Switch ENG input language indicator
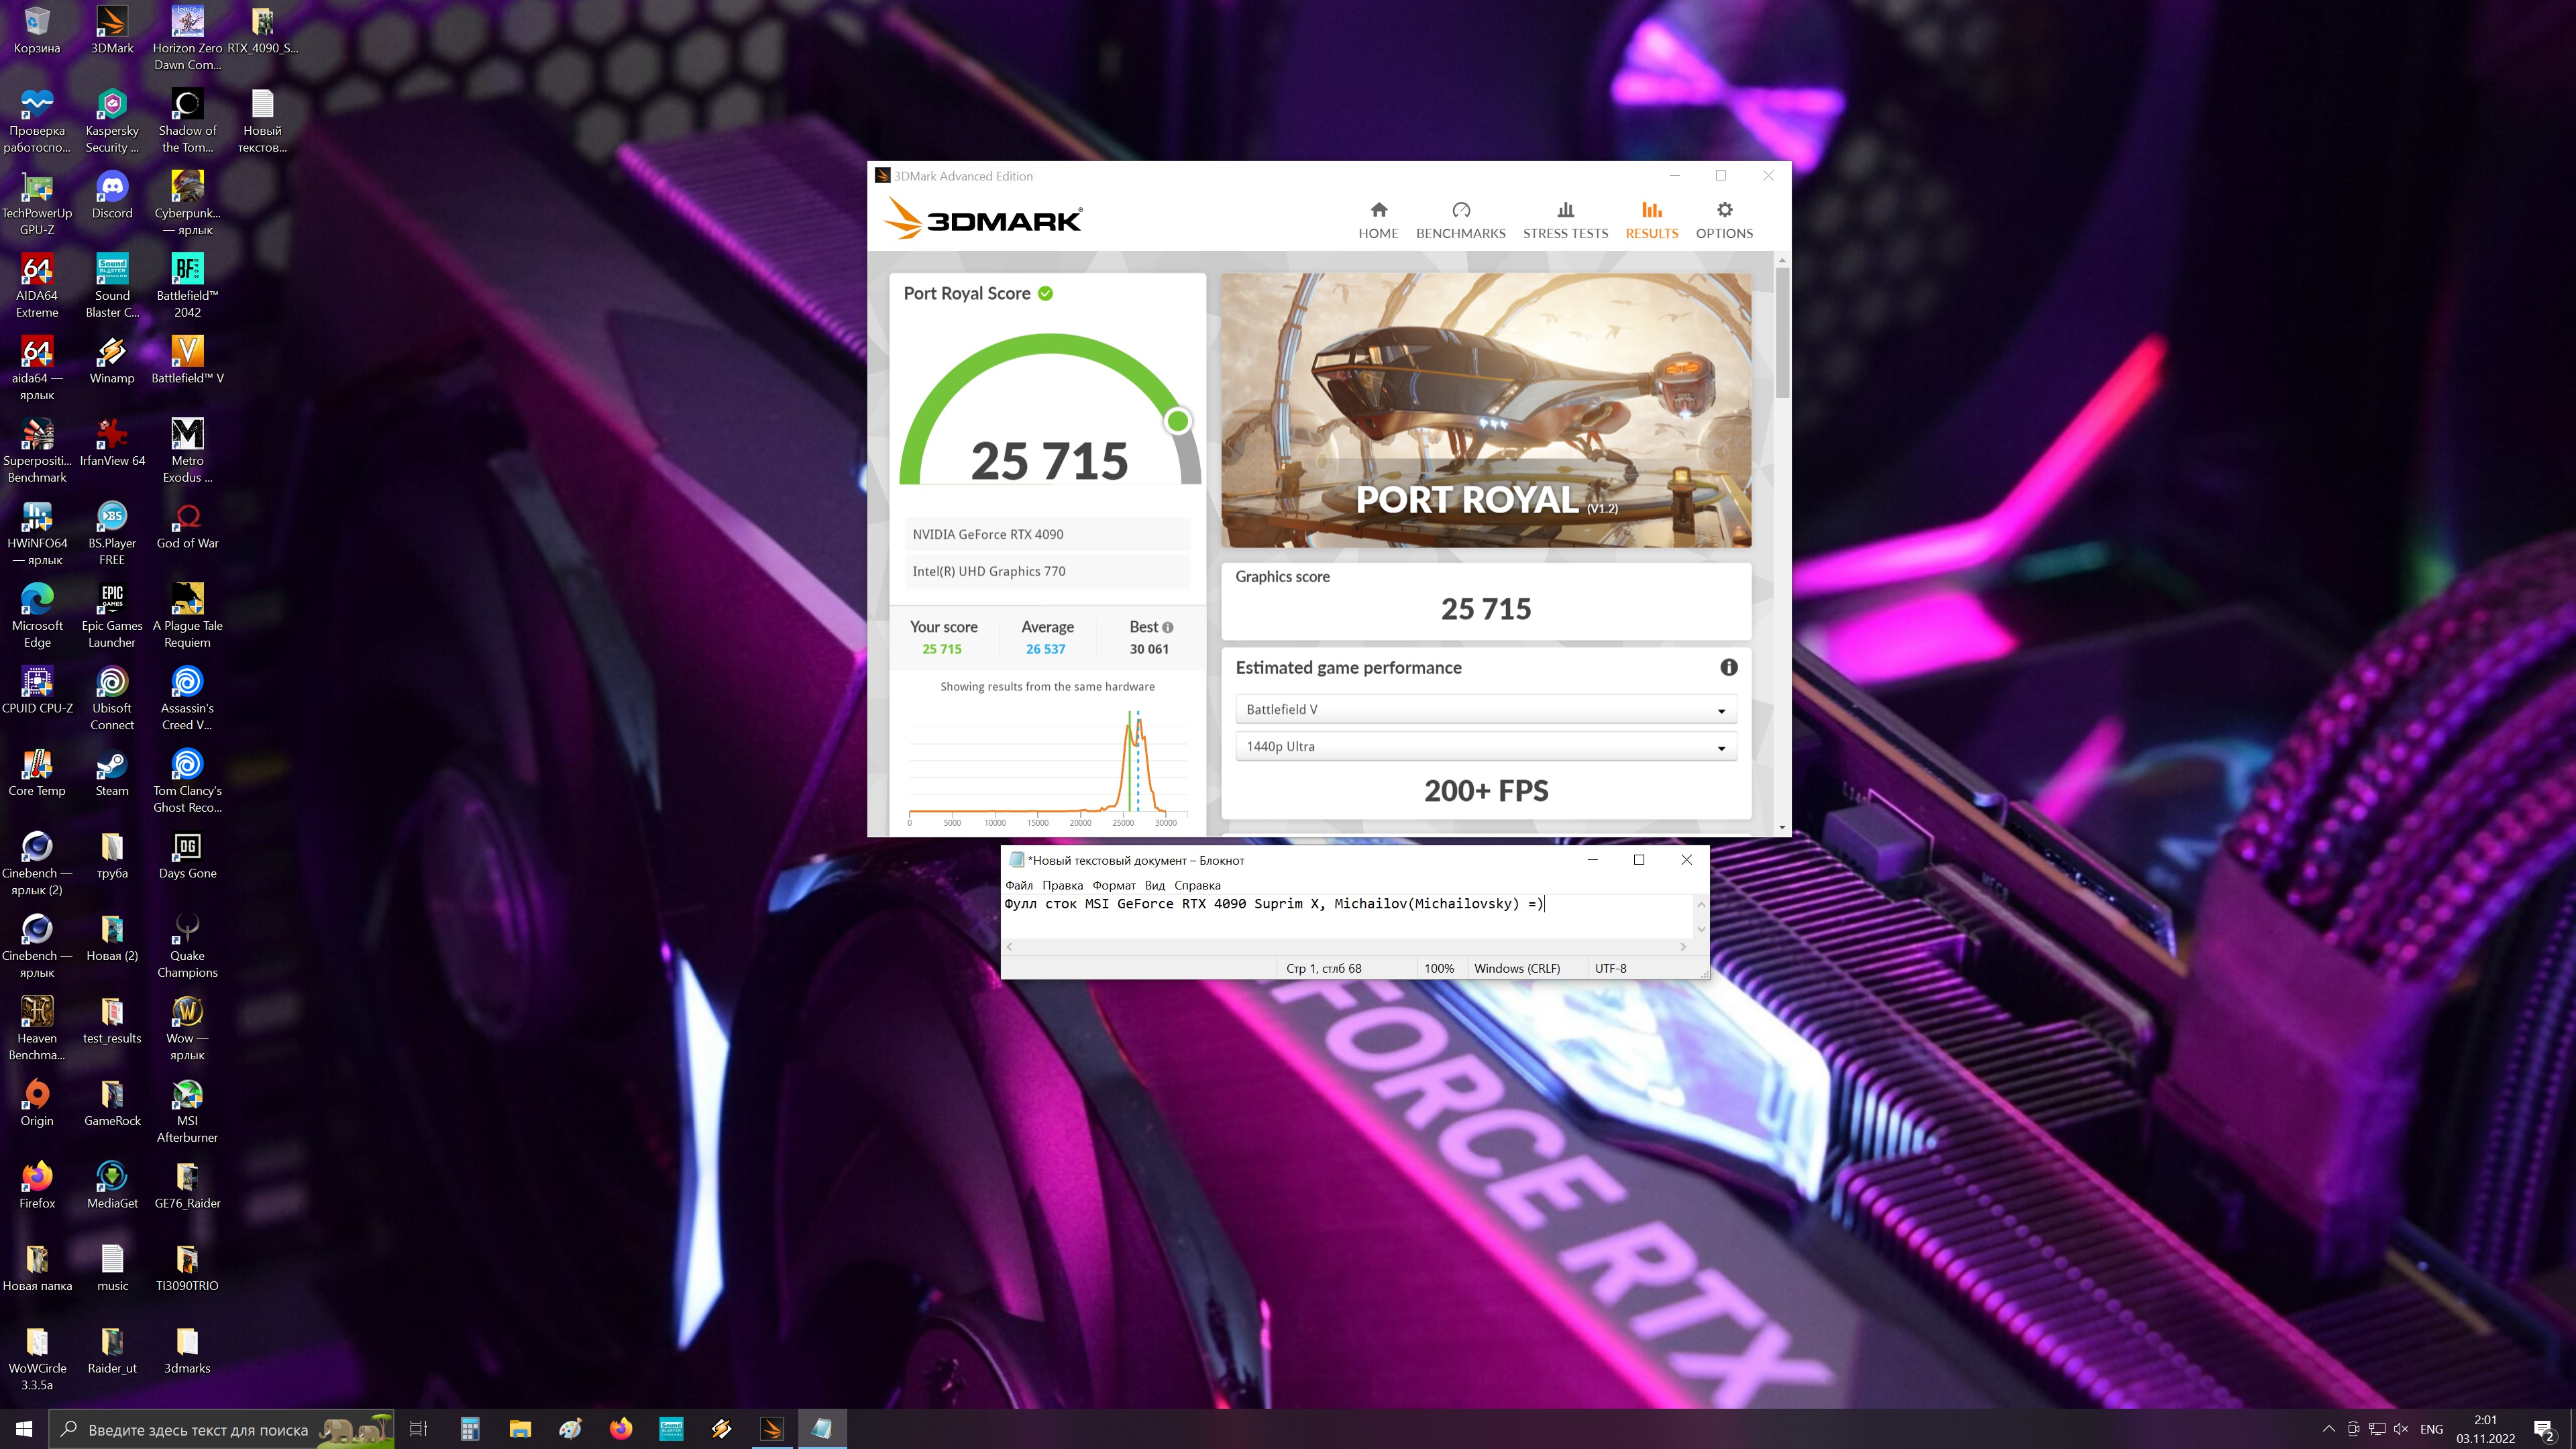This screenshot has width=2576, height=1449. [x=2431, y=1429]
